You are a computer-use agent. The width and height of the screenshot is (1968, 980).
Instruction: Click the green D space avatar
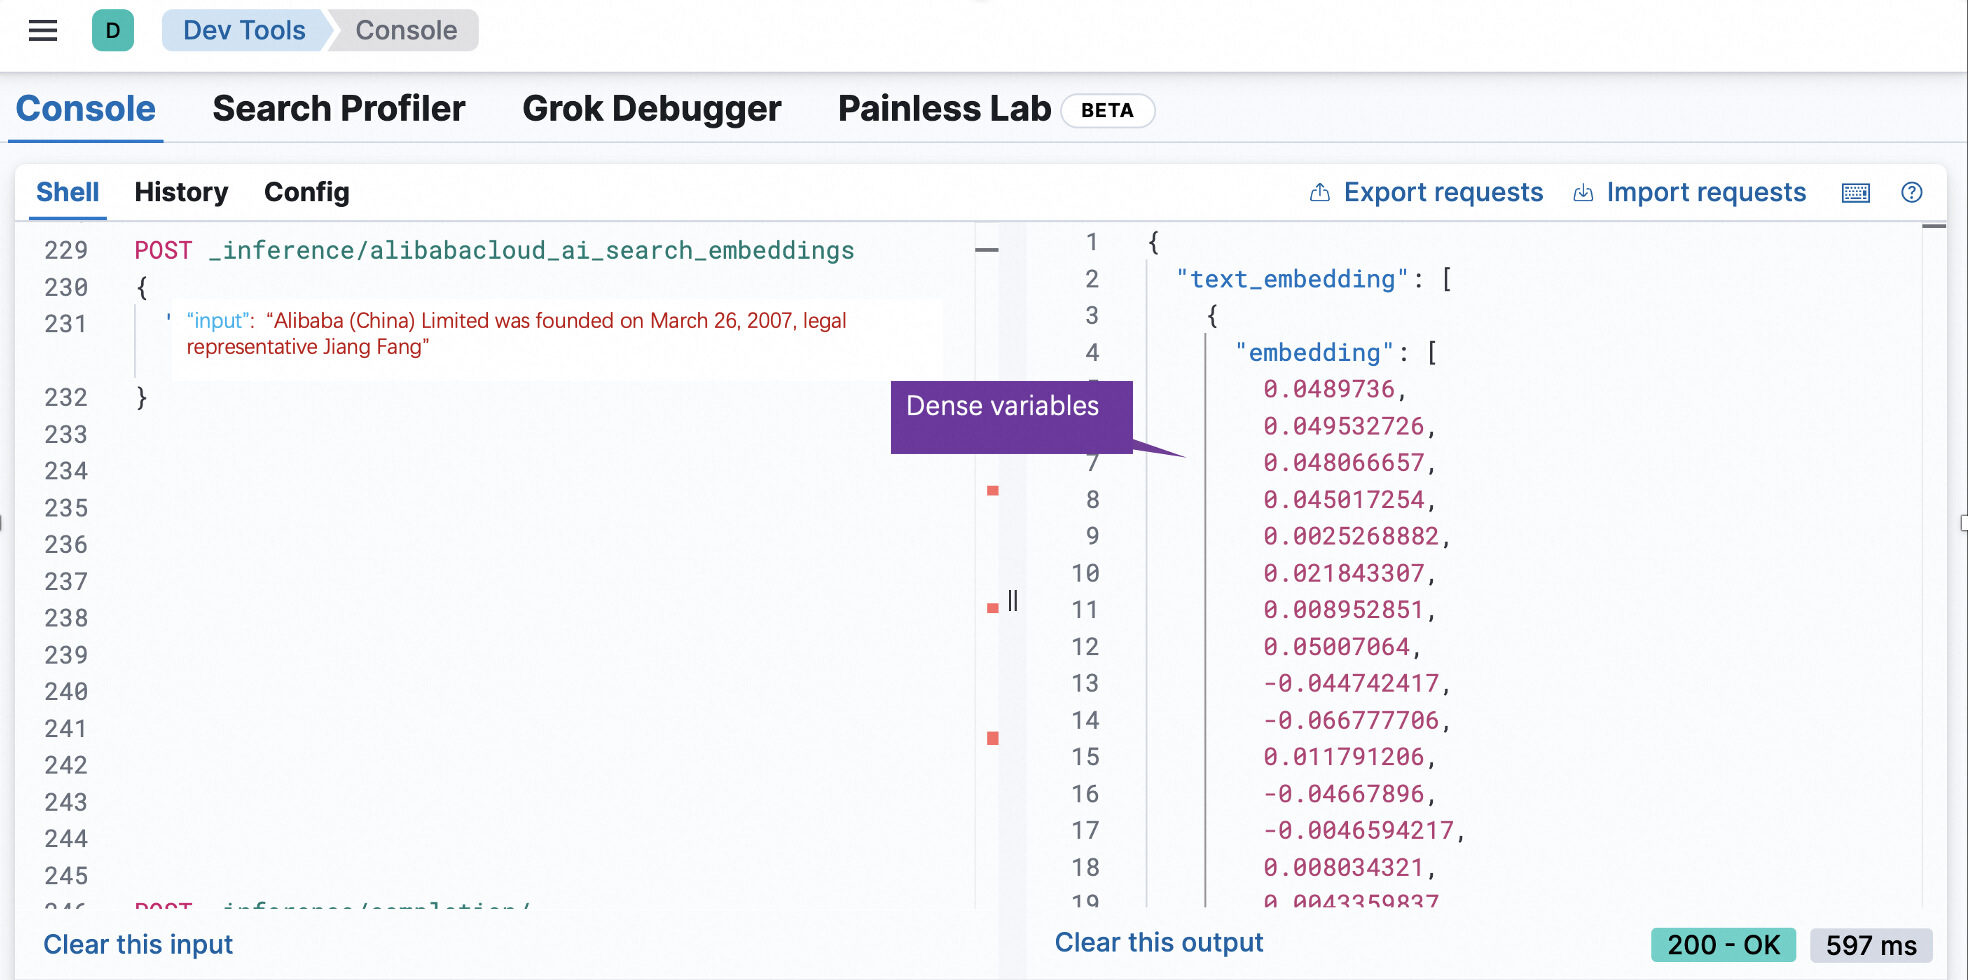coord(113,31)
